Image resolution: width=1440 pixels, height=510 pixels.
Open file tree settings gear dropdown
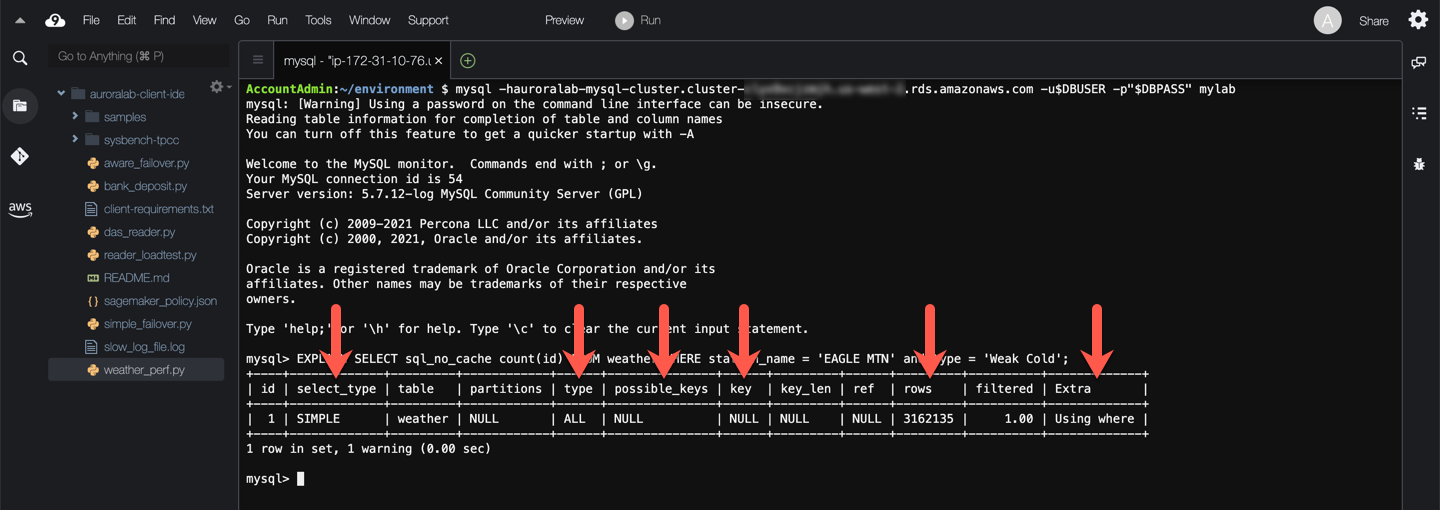tap(218, 87)
